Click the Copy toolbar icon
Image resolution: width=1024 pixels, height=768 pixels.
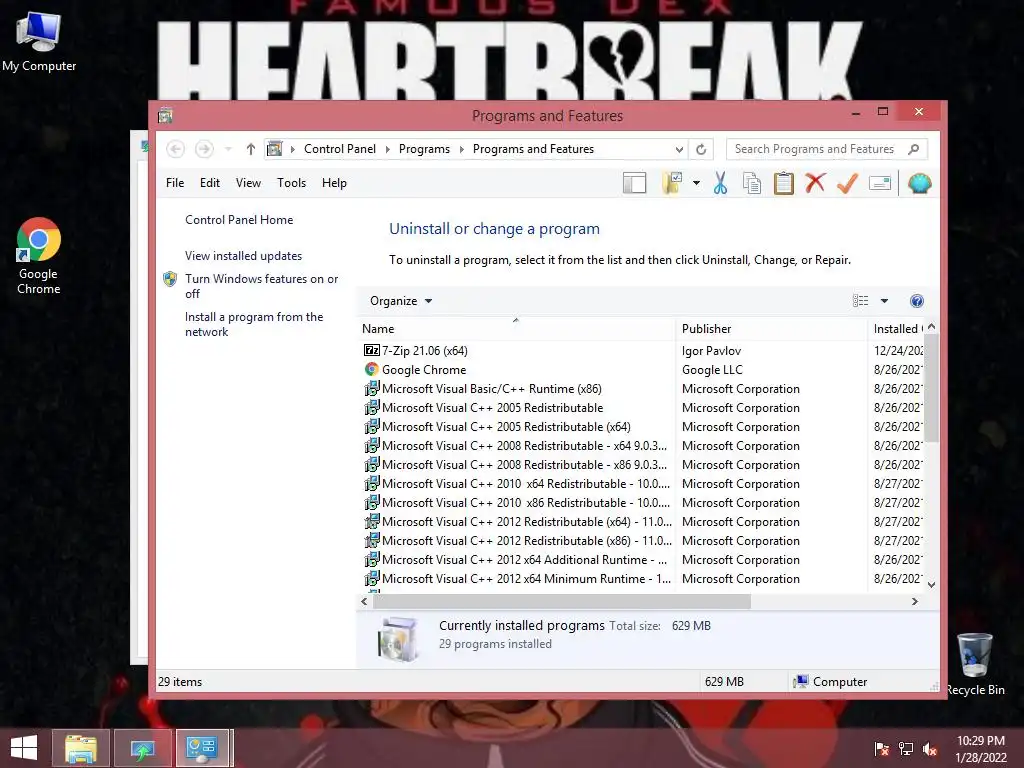[x=752, y=184]
